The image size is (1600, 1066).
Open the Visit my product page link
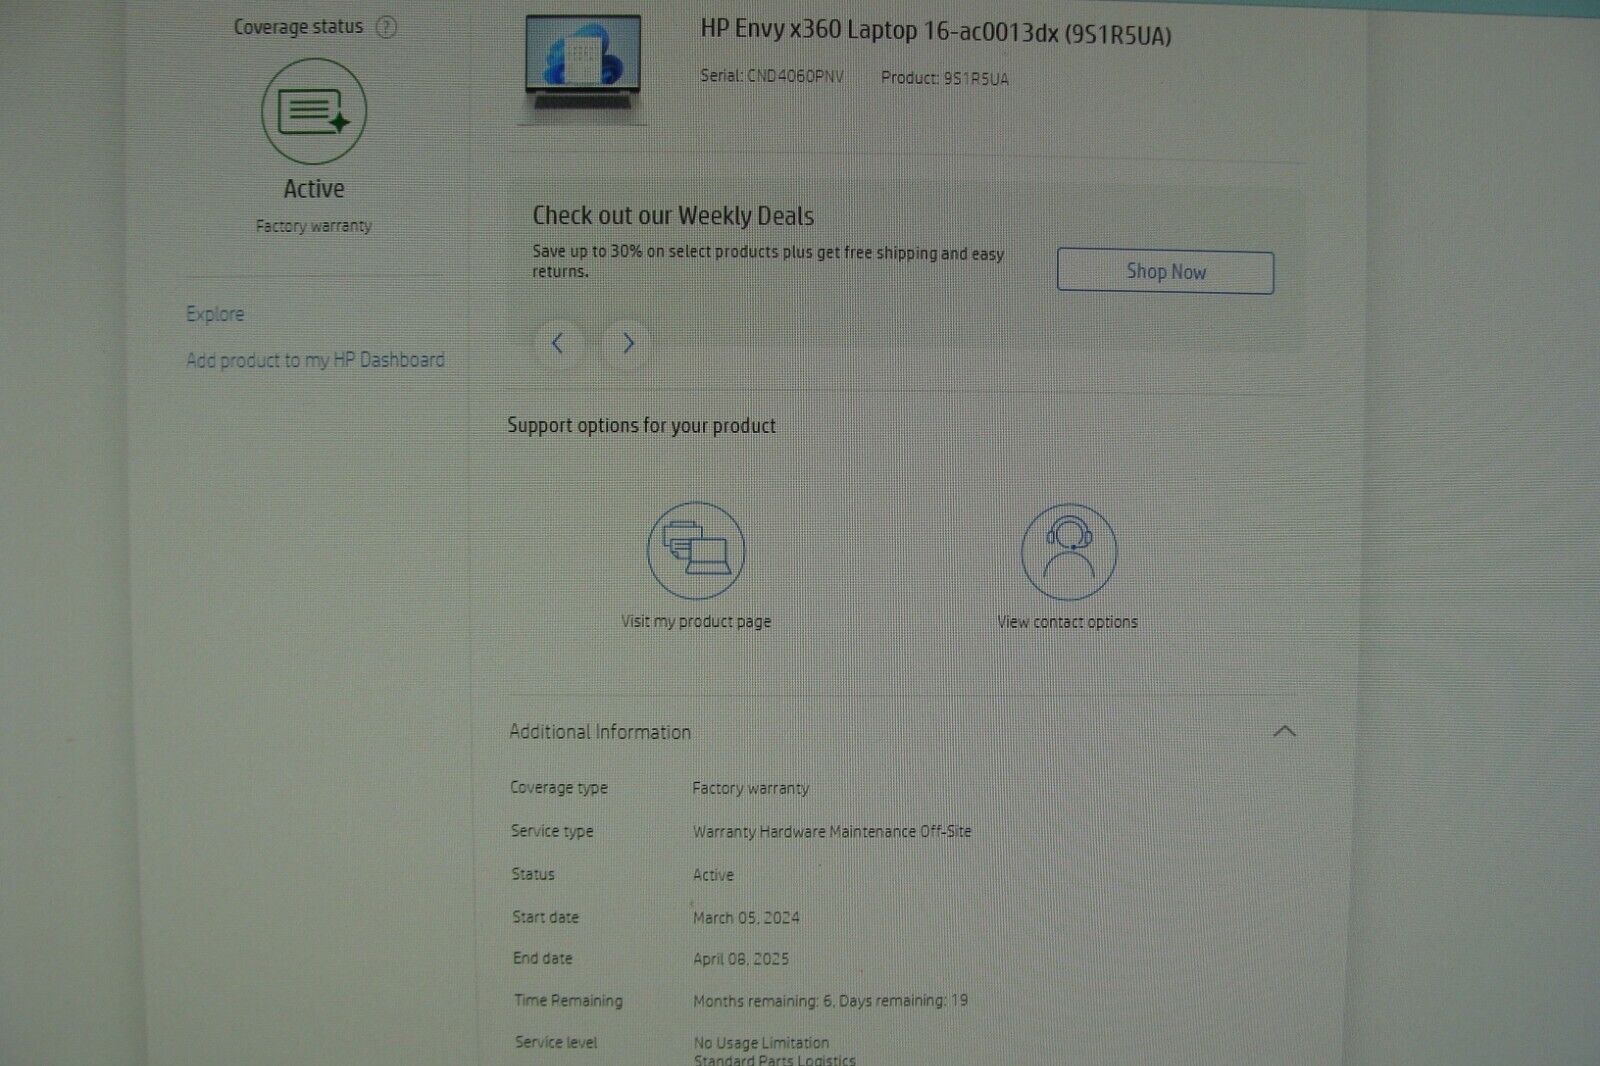pyautogui.click(x=696, y=621)
